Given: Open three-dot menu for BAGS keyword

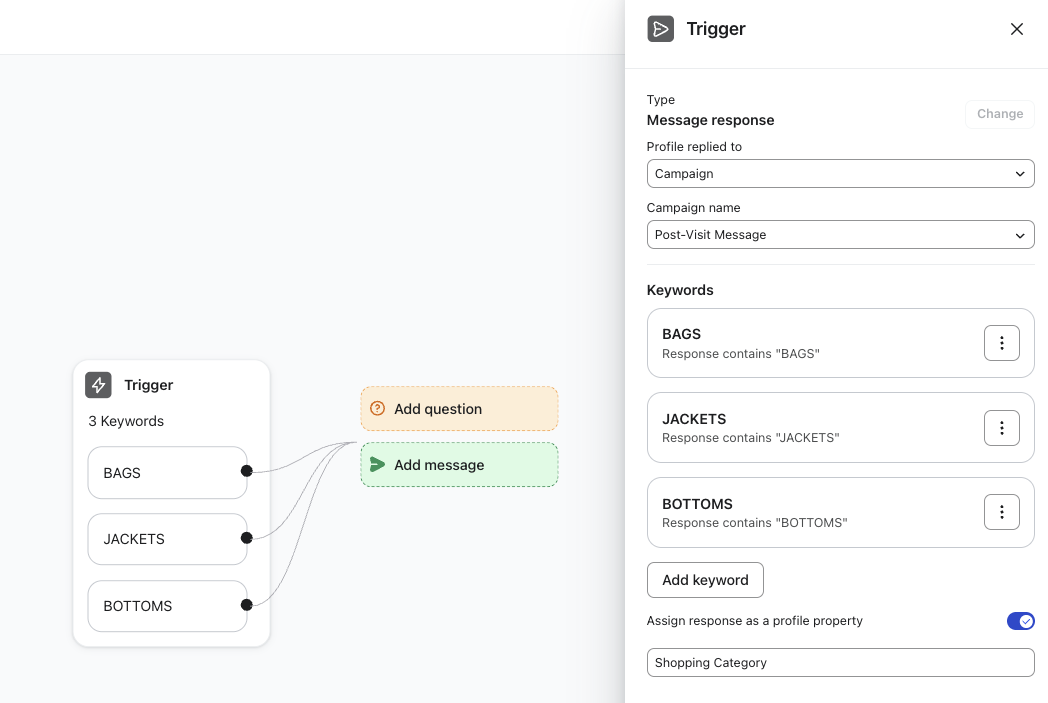Looking at the screenshot, I should pyautogui.click(x=1001, y=343).
